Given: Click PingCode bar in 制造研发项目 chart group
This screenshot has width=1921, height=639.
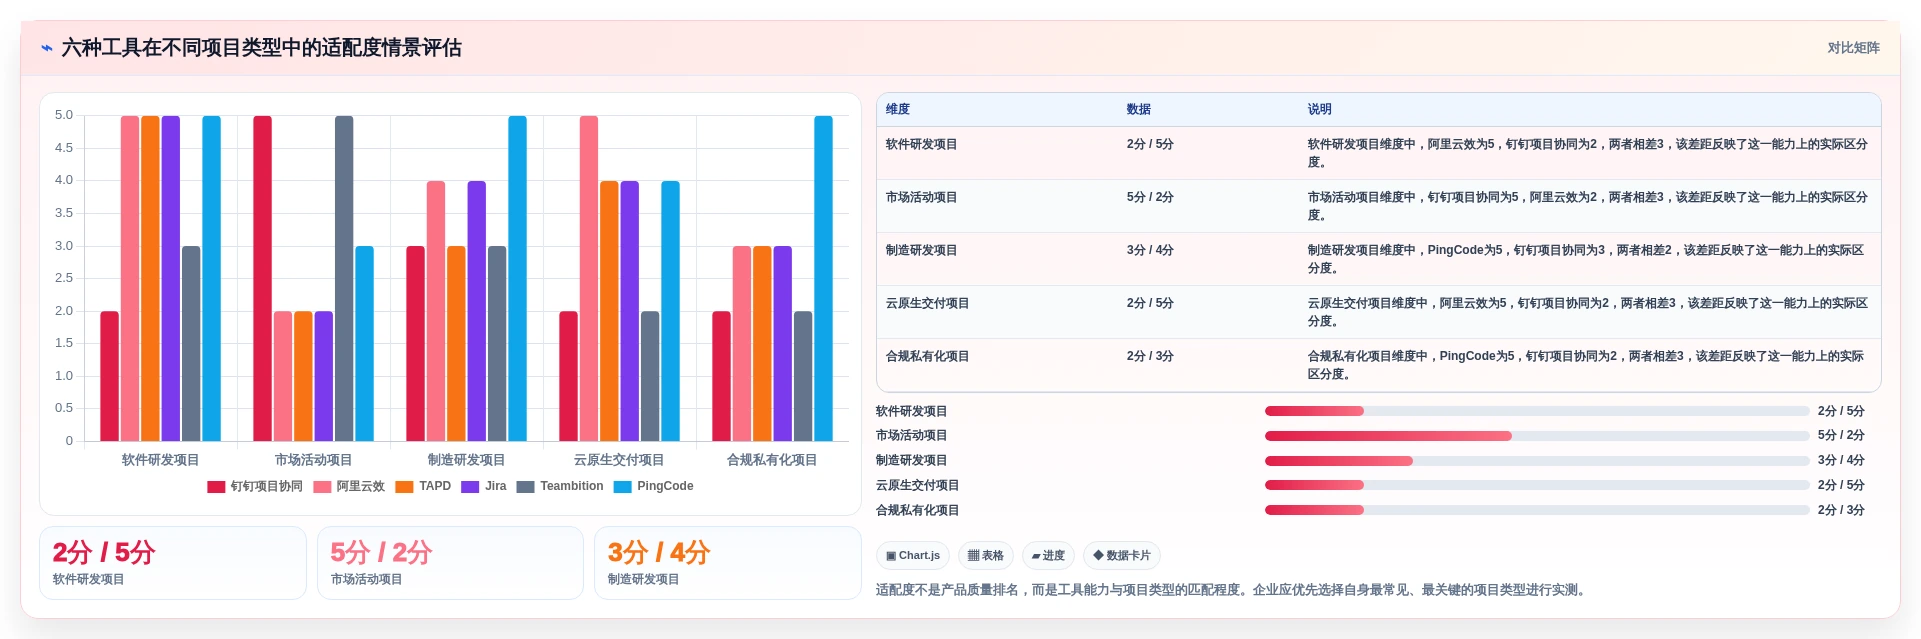Looking at the screenshot, I should point(517,278).
